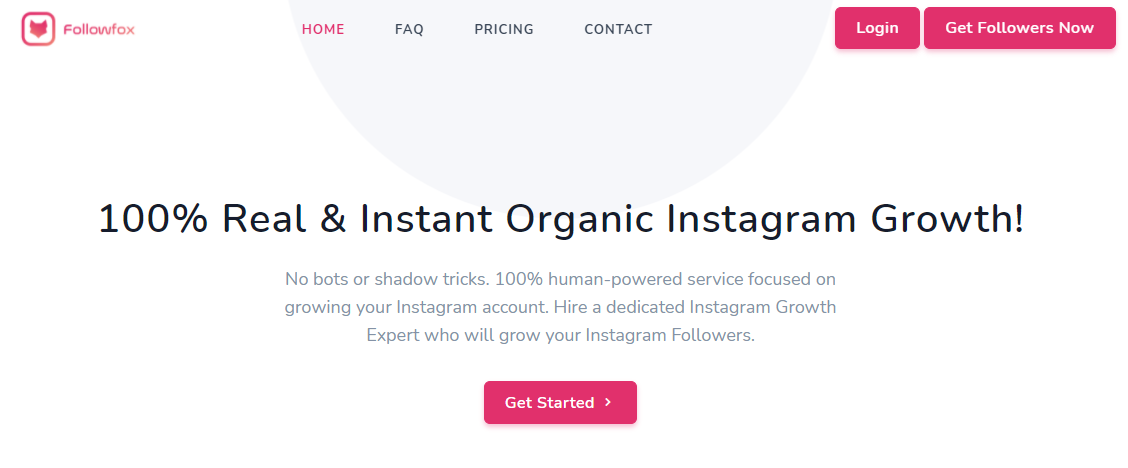Click the gray circular background shape
The height and width of the screenshot is (468, 1128).
pyautogui.click(x=560, y=120)
